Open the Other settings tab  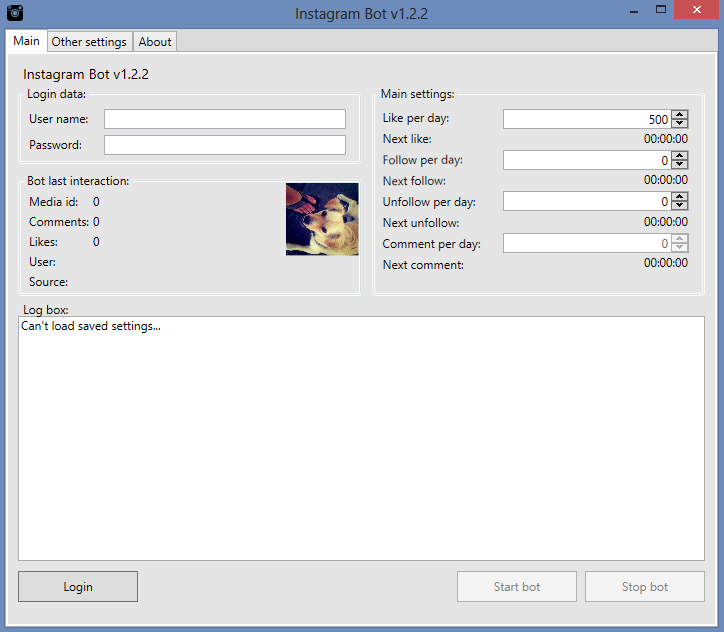point(89,42)
